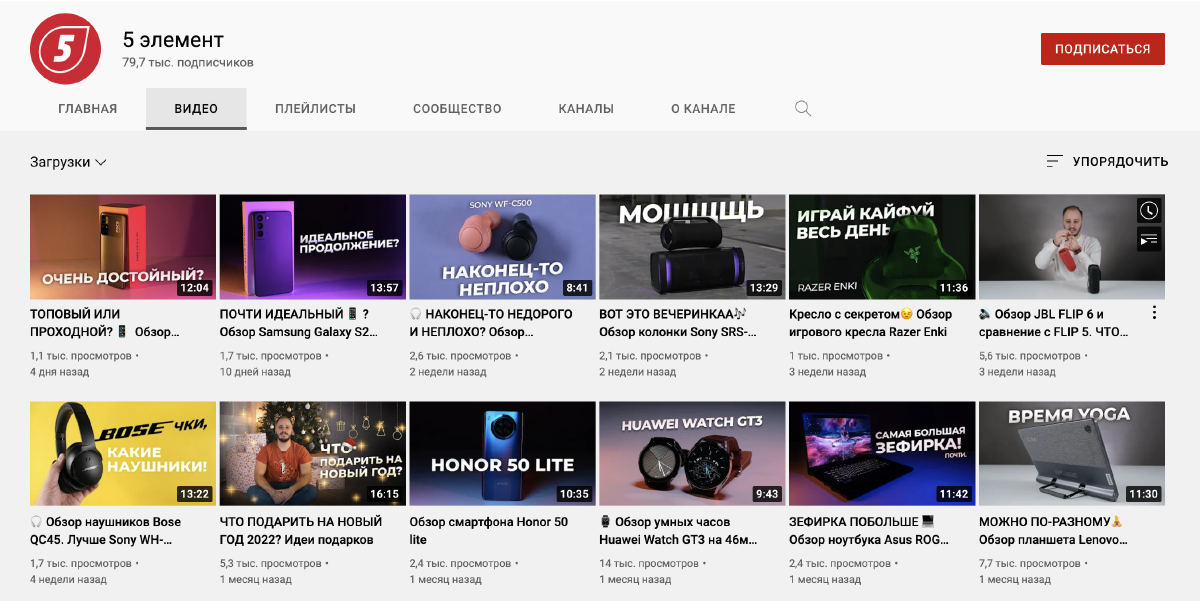1200x601 pixels.
Task: Switch to the ГЛАВНАЯ tab
Action: [88, 109]
